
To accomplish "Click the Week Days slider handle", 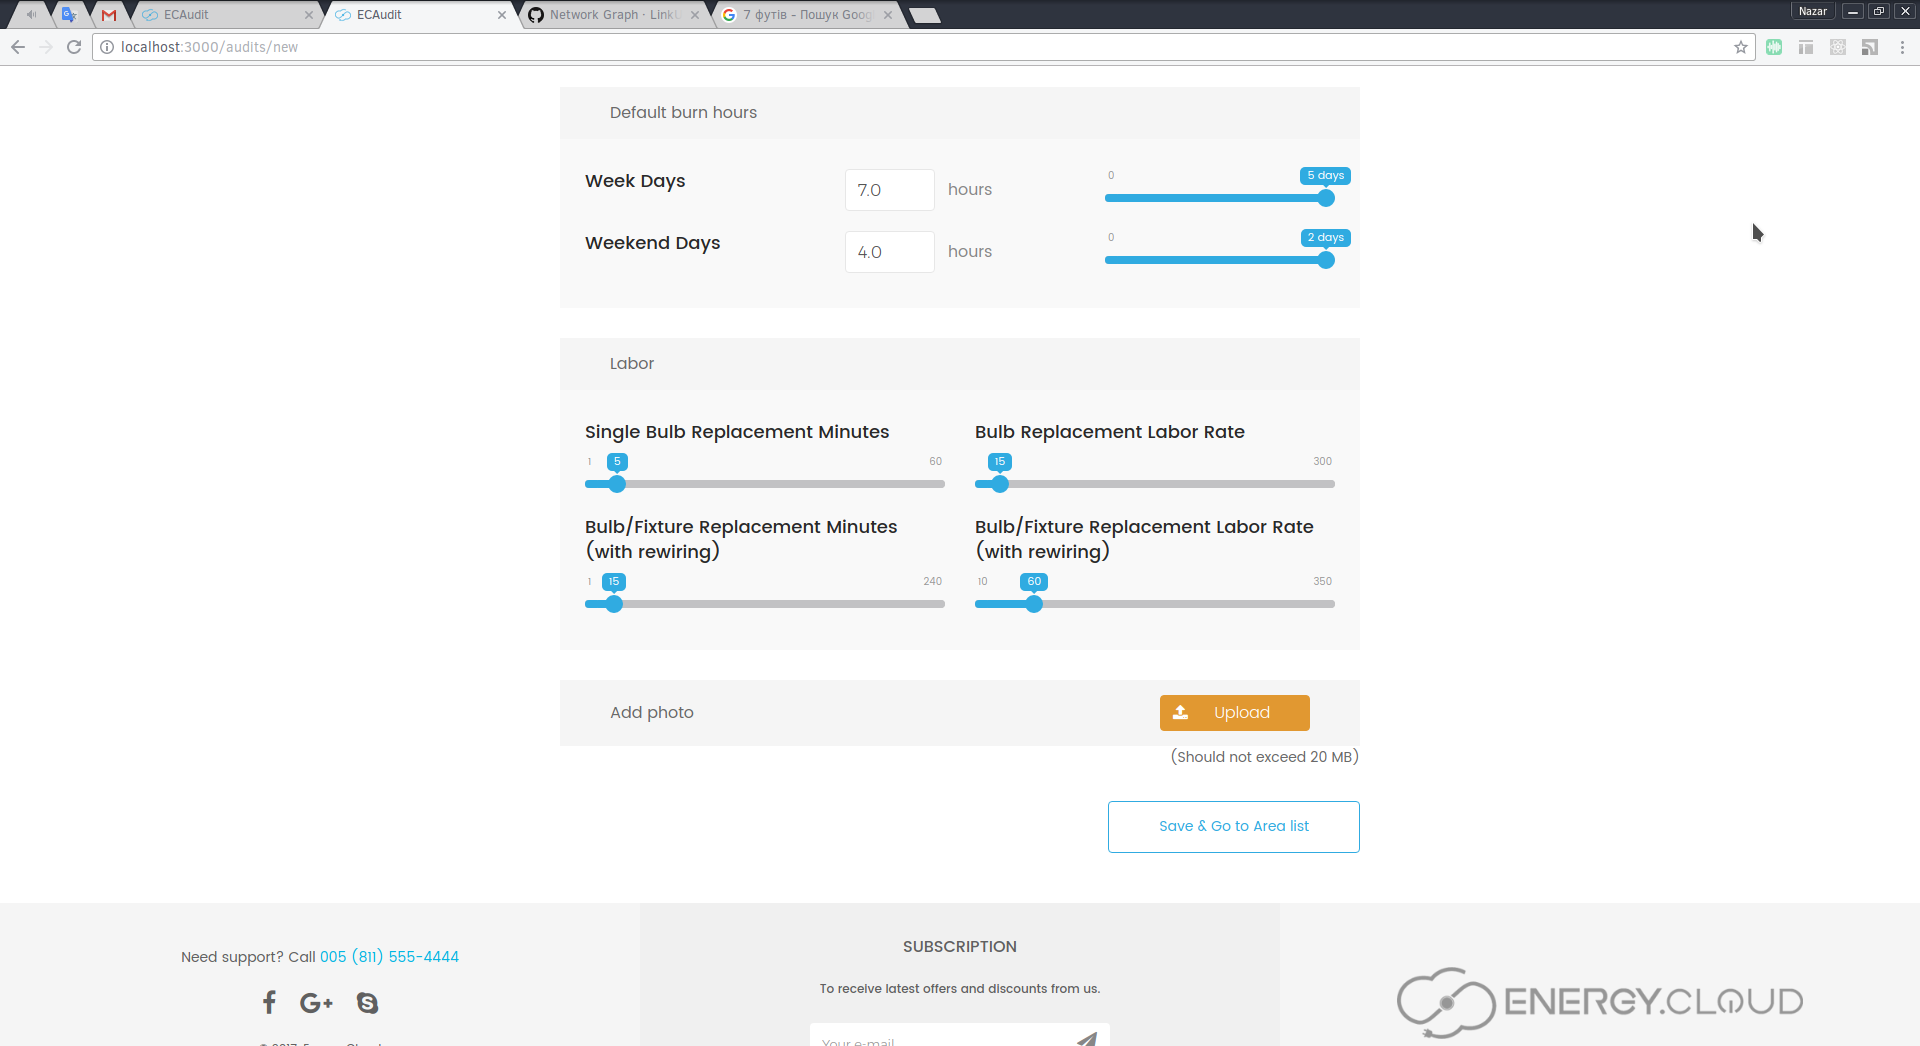I will tap(1326, 198).
